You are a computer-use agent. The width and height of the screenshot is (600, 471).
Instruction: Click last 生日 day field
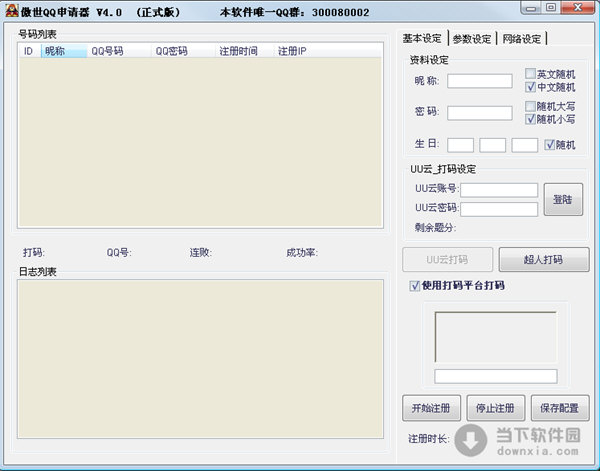[x=525, y=145]
